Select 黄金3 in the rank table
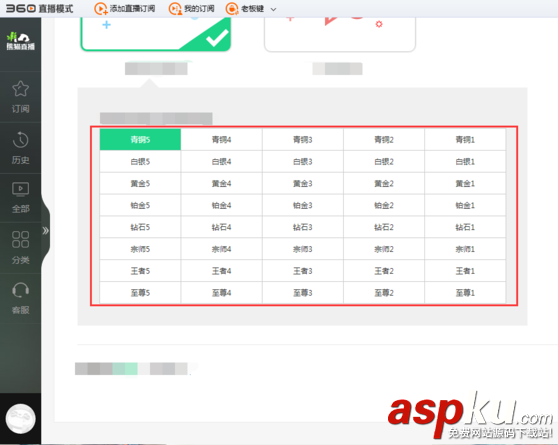The image size is (558, 445). pos(302,184)
